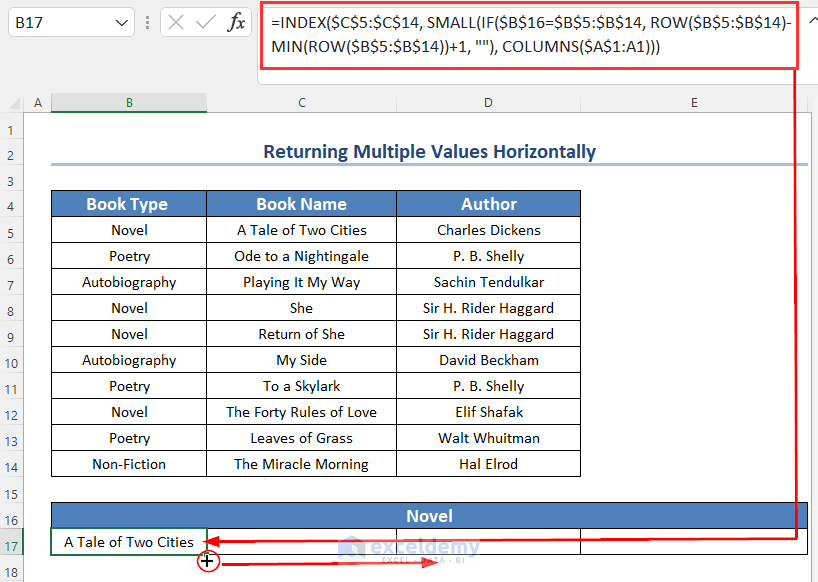Click the Select All triangle corner
818x582 pixels.
click(14, 103)
